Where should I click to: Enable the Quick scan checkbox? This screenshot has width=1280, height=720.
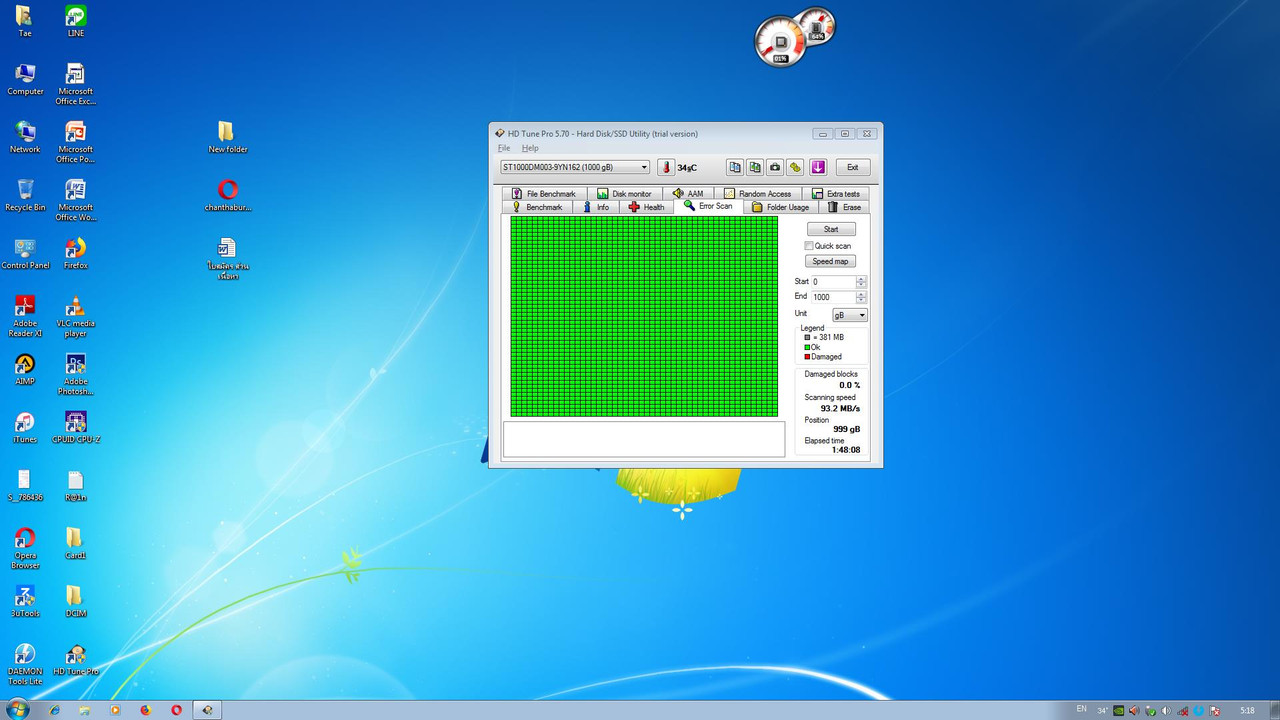(809, 246)
